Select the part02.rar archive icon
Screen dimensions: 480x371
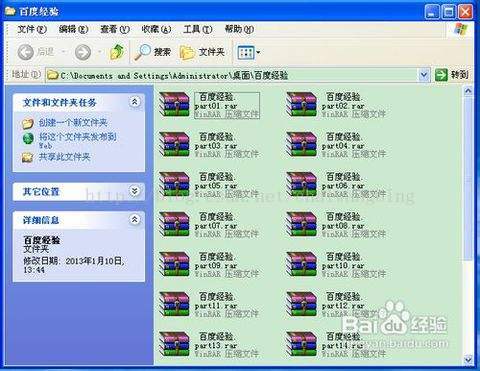(x=301, y=104)
